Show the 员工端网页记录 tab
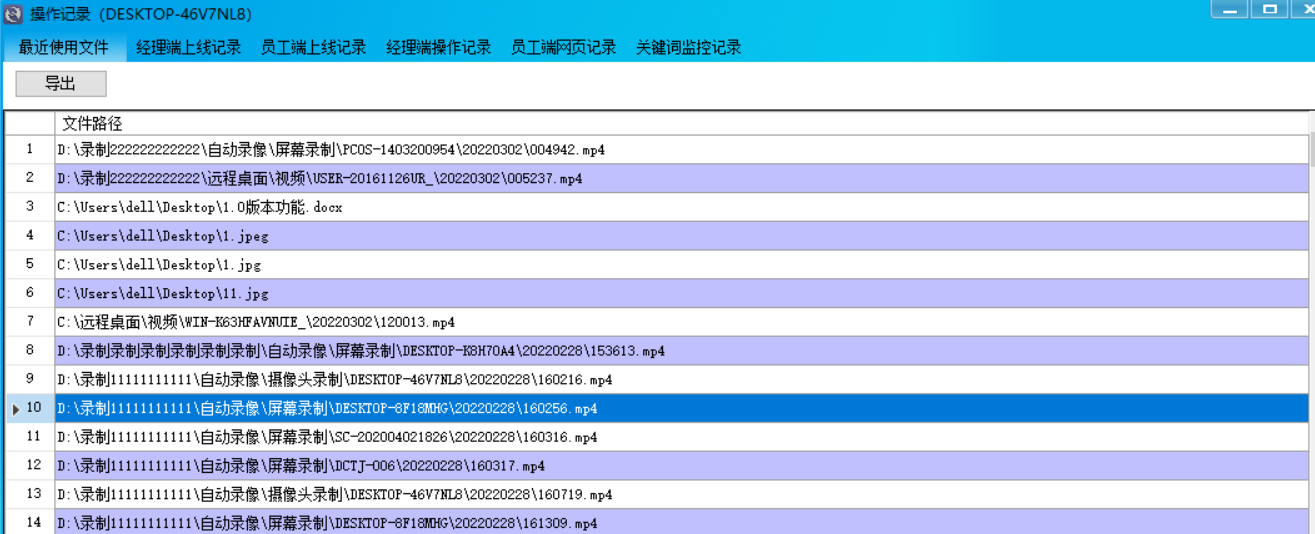1315x534 pixels. tap(563, 47)
